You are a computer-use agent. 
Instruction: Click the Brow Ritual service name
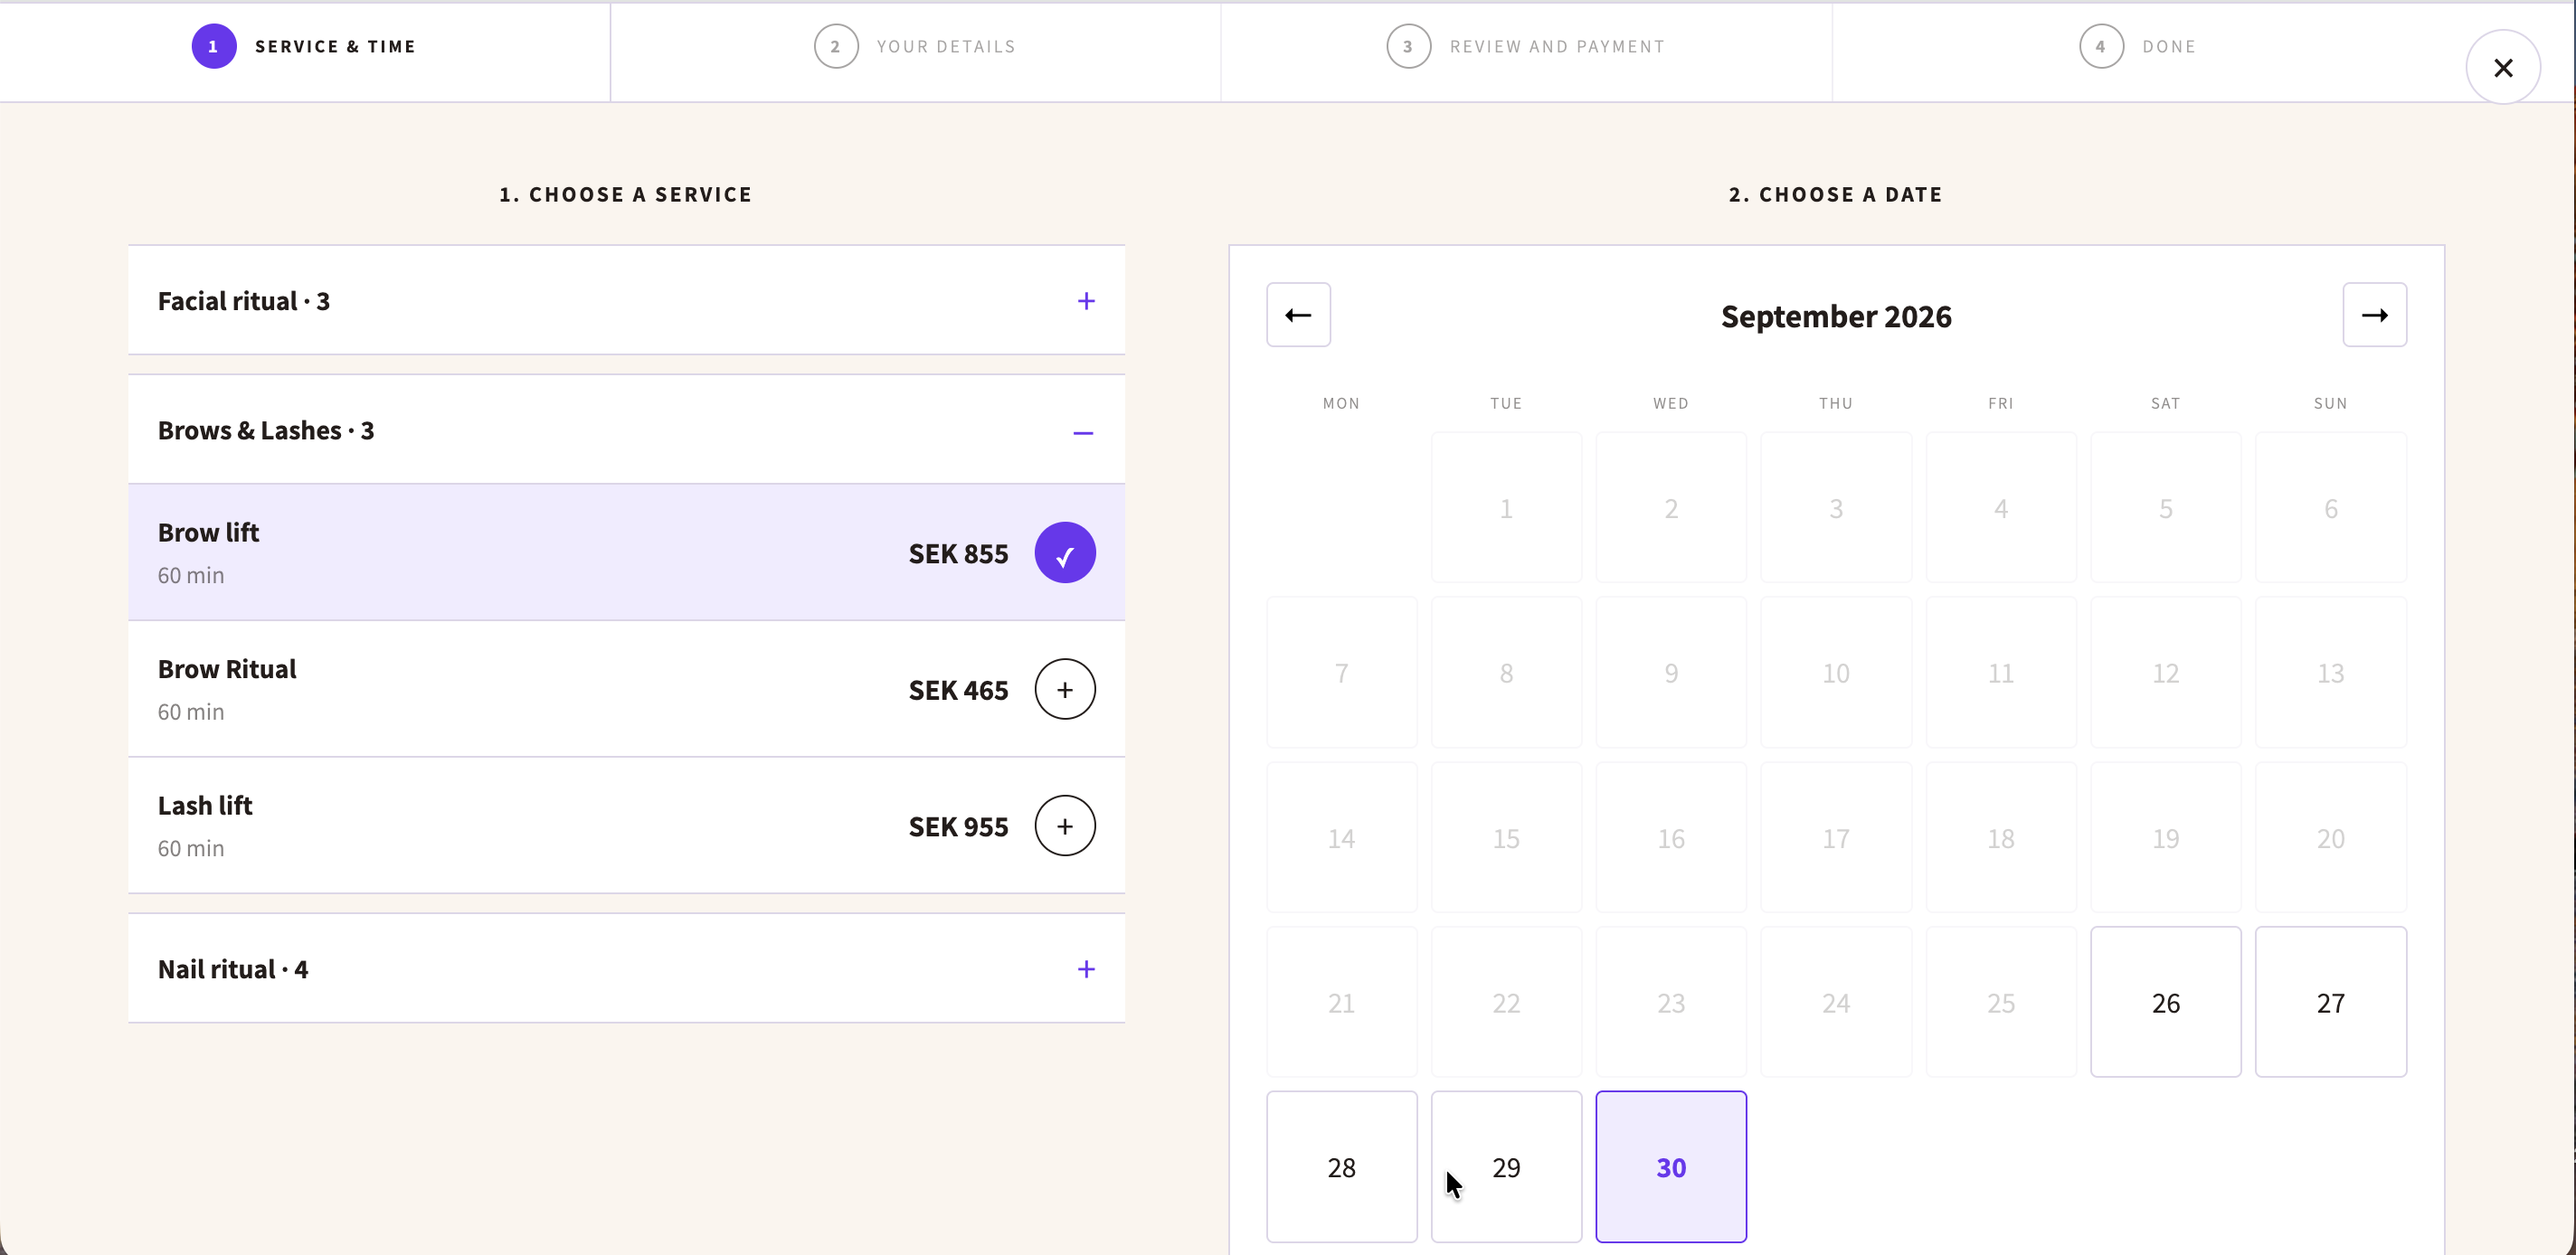tap(227, 669)
